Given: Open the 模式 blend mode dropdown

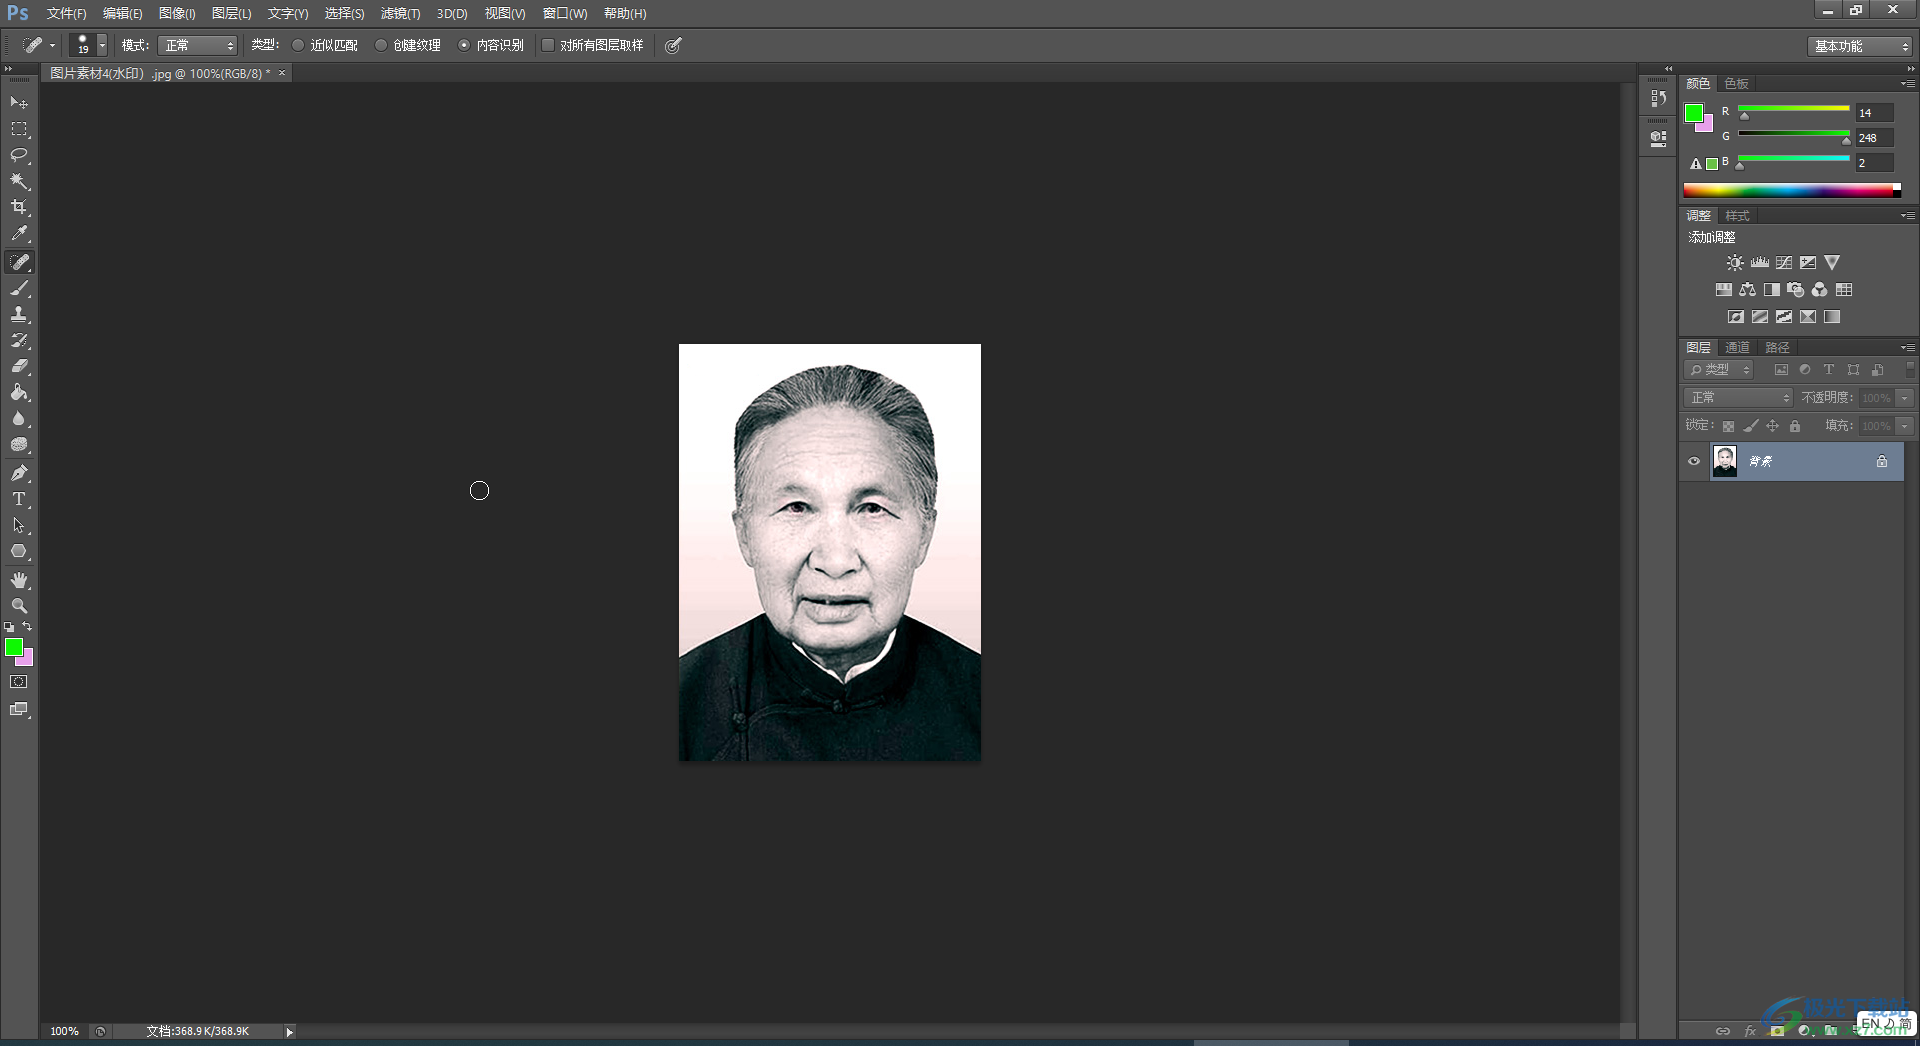Looking at the screenshot, I should [197, 45].
